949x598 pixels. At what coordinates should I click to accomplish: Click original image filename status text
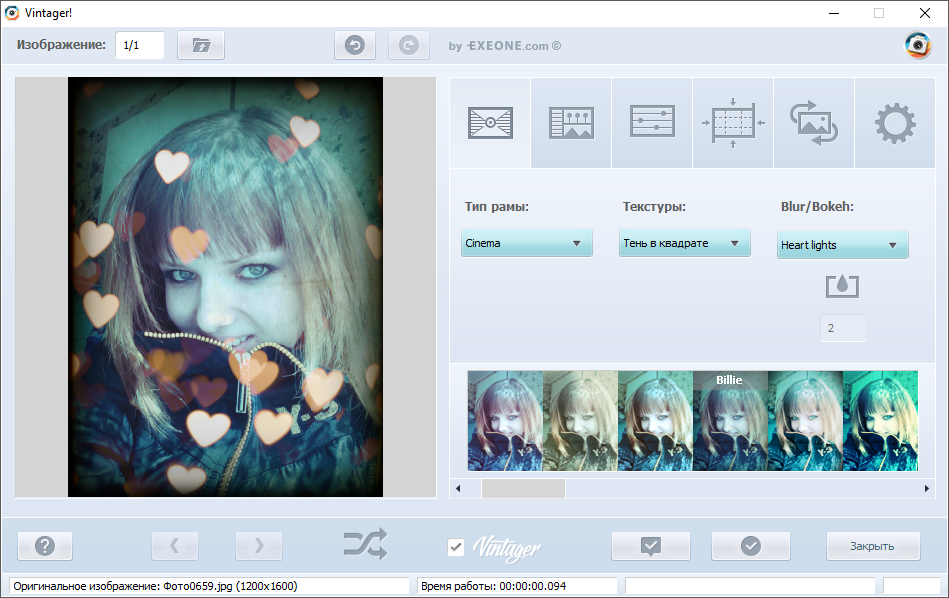pyautogui.click(x=156, y=586)
